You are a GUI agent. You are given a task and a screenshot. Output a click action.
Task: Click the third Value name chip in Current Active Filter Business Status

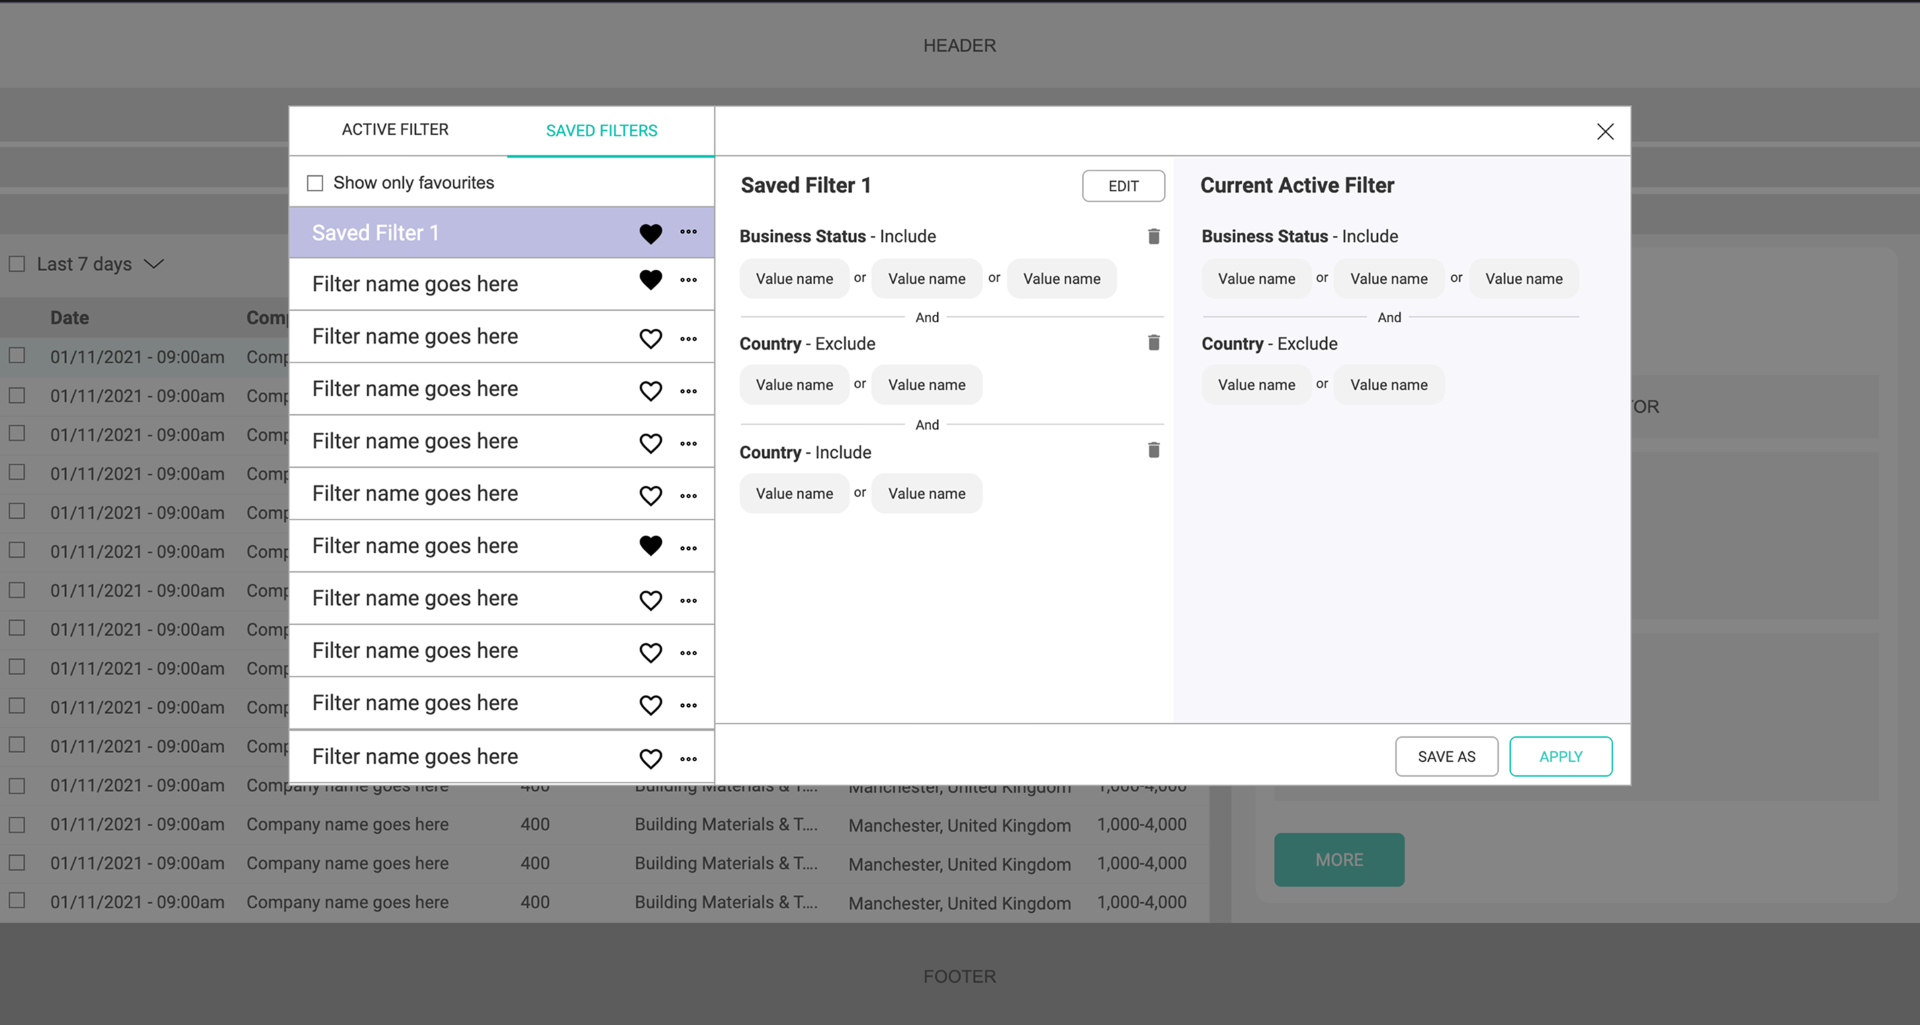click(1523, 279)
